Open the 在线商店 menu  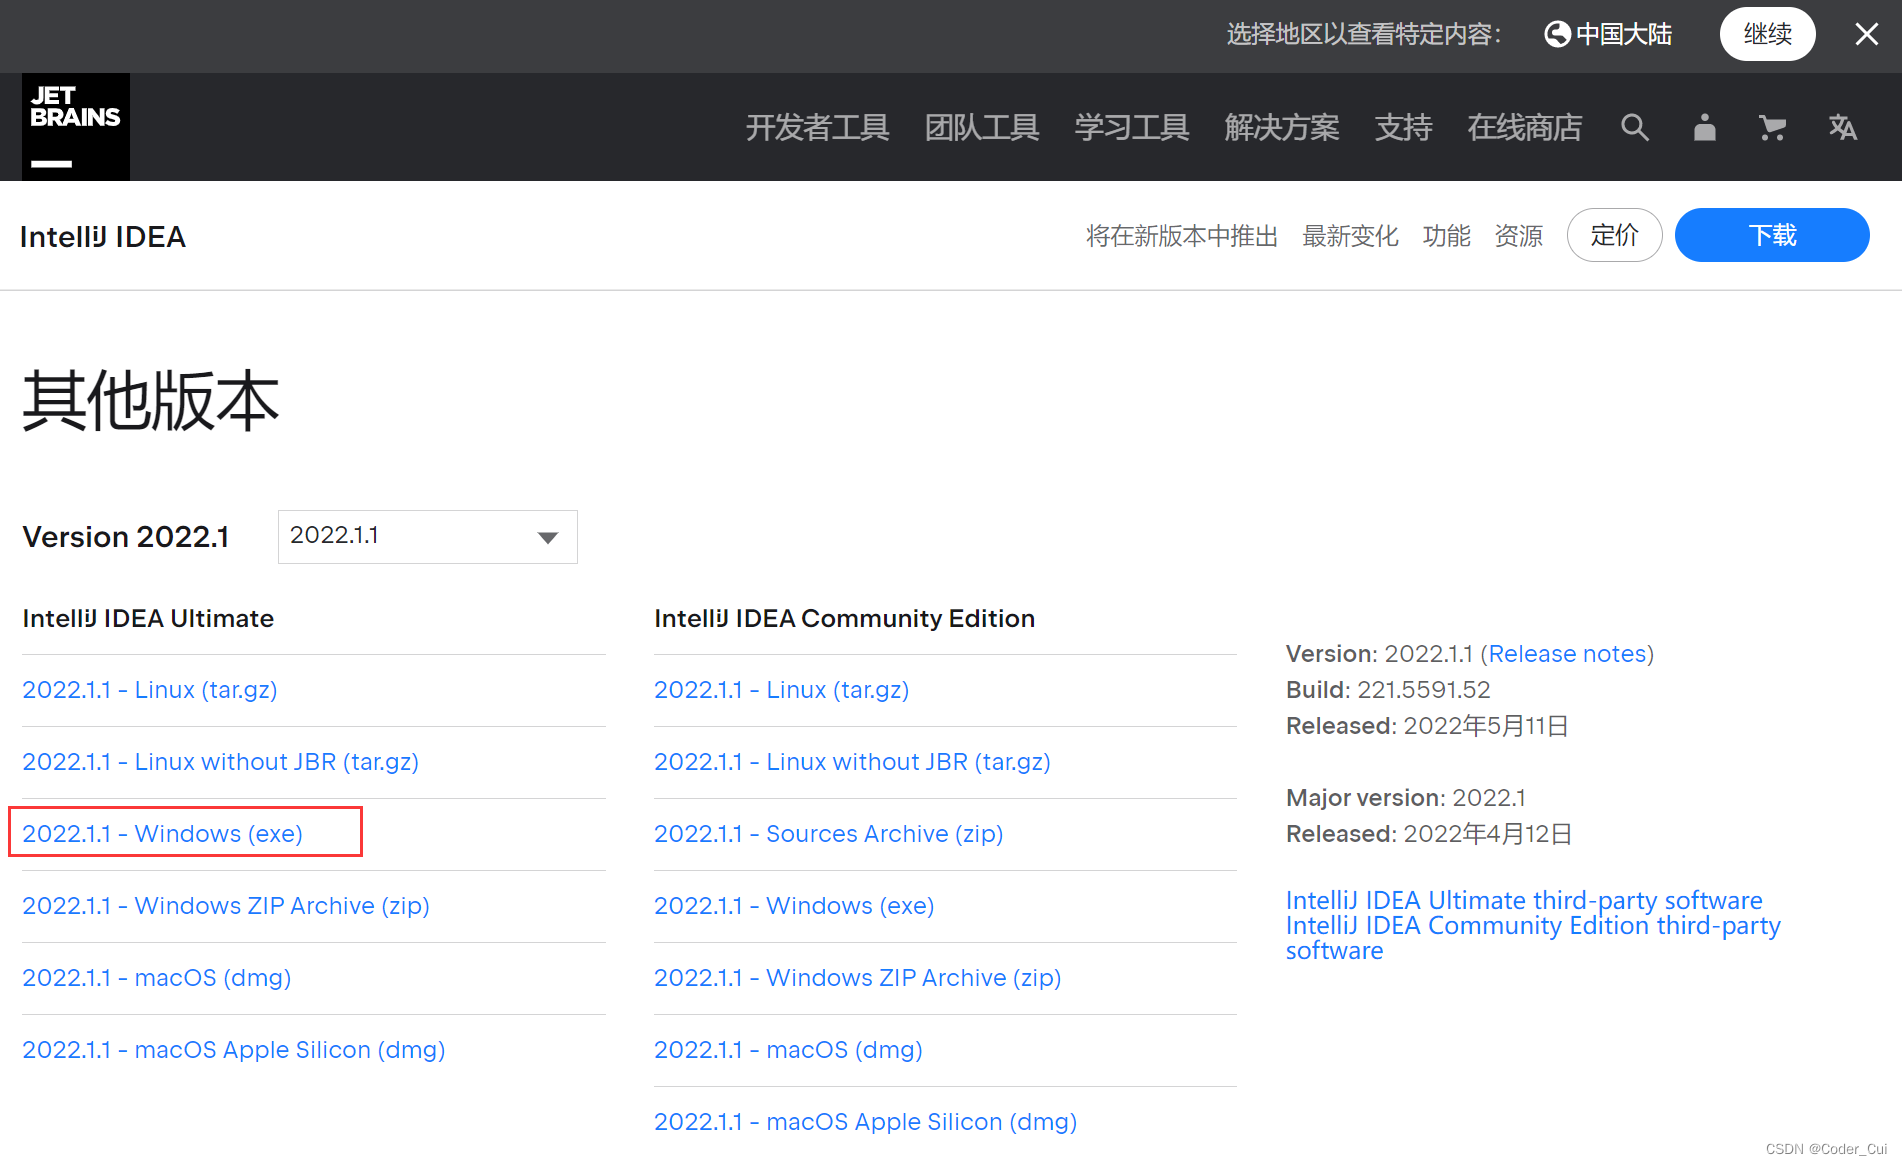click(1525, 127)
